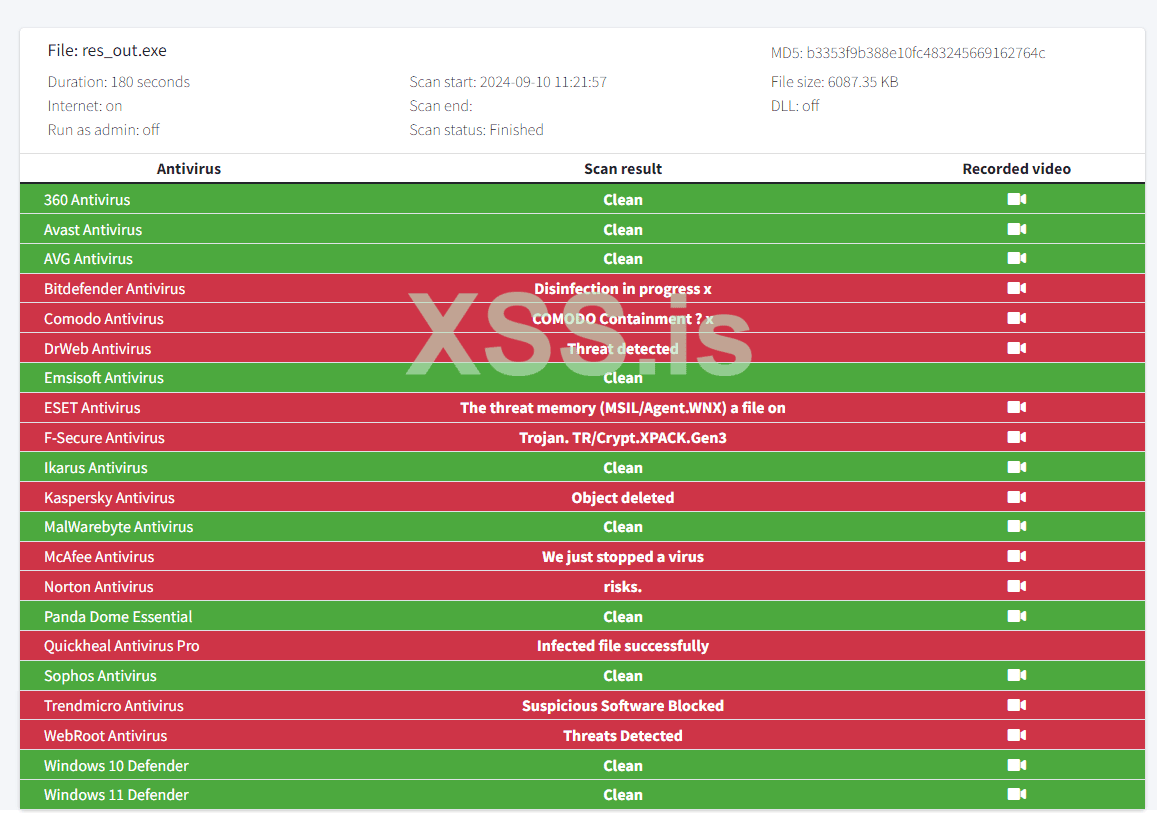Select the Internet: on text
Screen dimensions: 1157x813
tap(85, 106)
